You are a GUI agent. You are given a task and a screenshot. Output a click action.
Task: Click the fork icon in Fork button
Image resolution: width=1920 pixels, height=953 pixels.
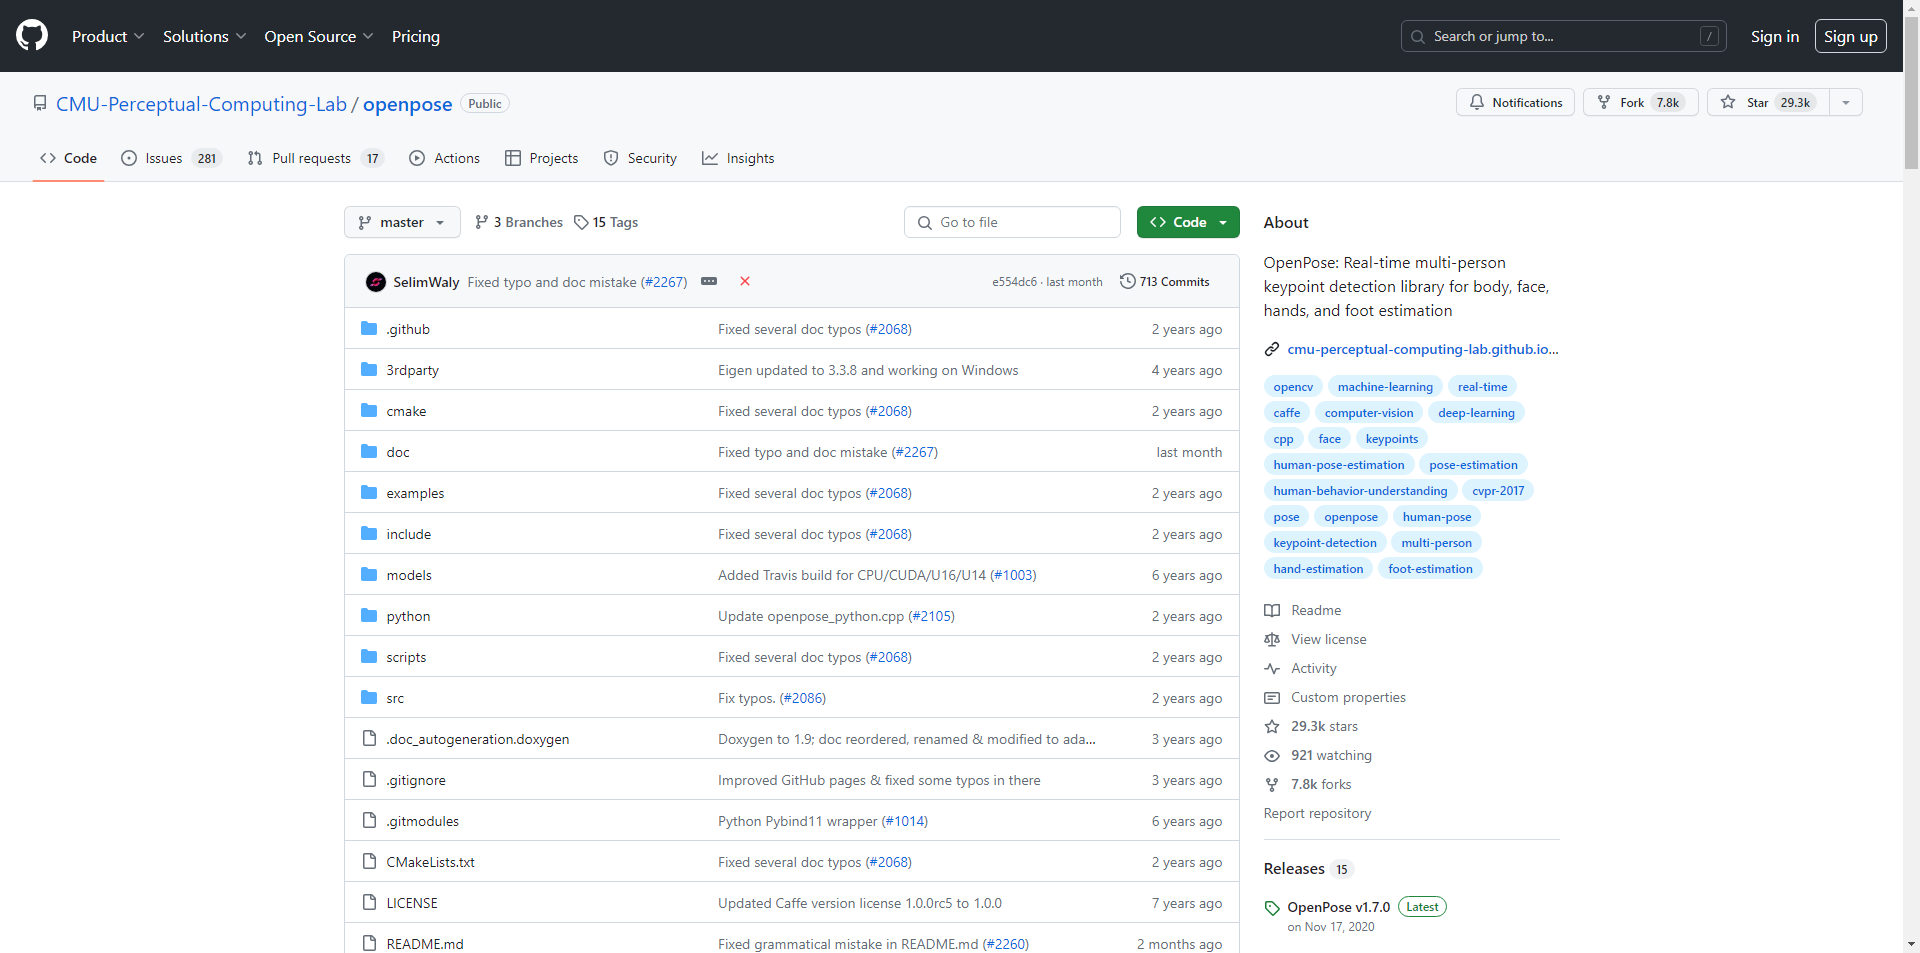(1604, 102)
